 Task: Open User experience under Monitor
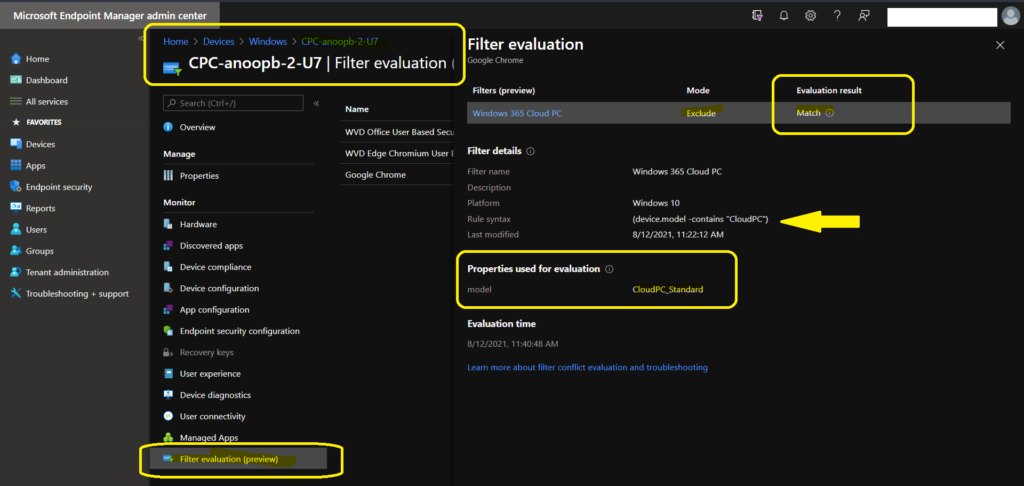(x=210, y=374)
